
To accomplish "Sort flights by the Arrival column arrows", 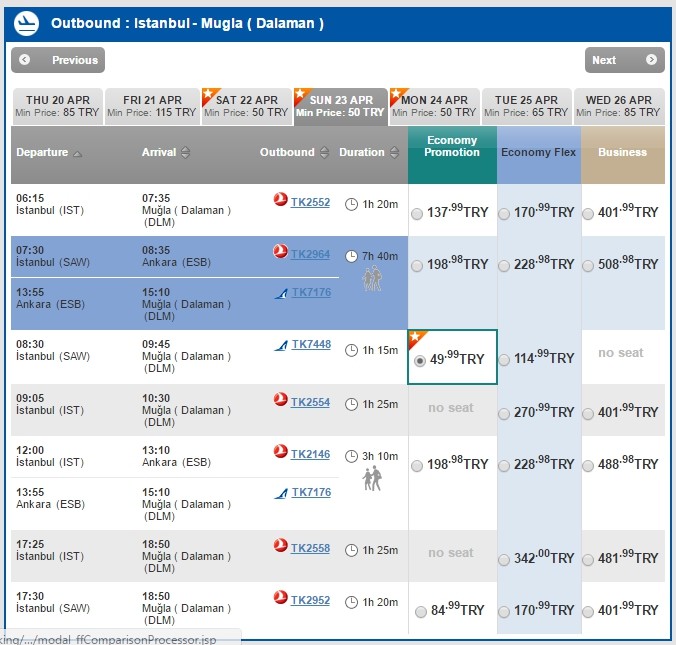I will [x=185, y=153].
